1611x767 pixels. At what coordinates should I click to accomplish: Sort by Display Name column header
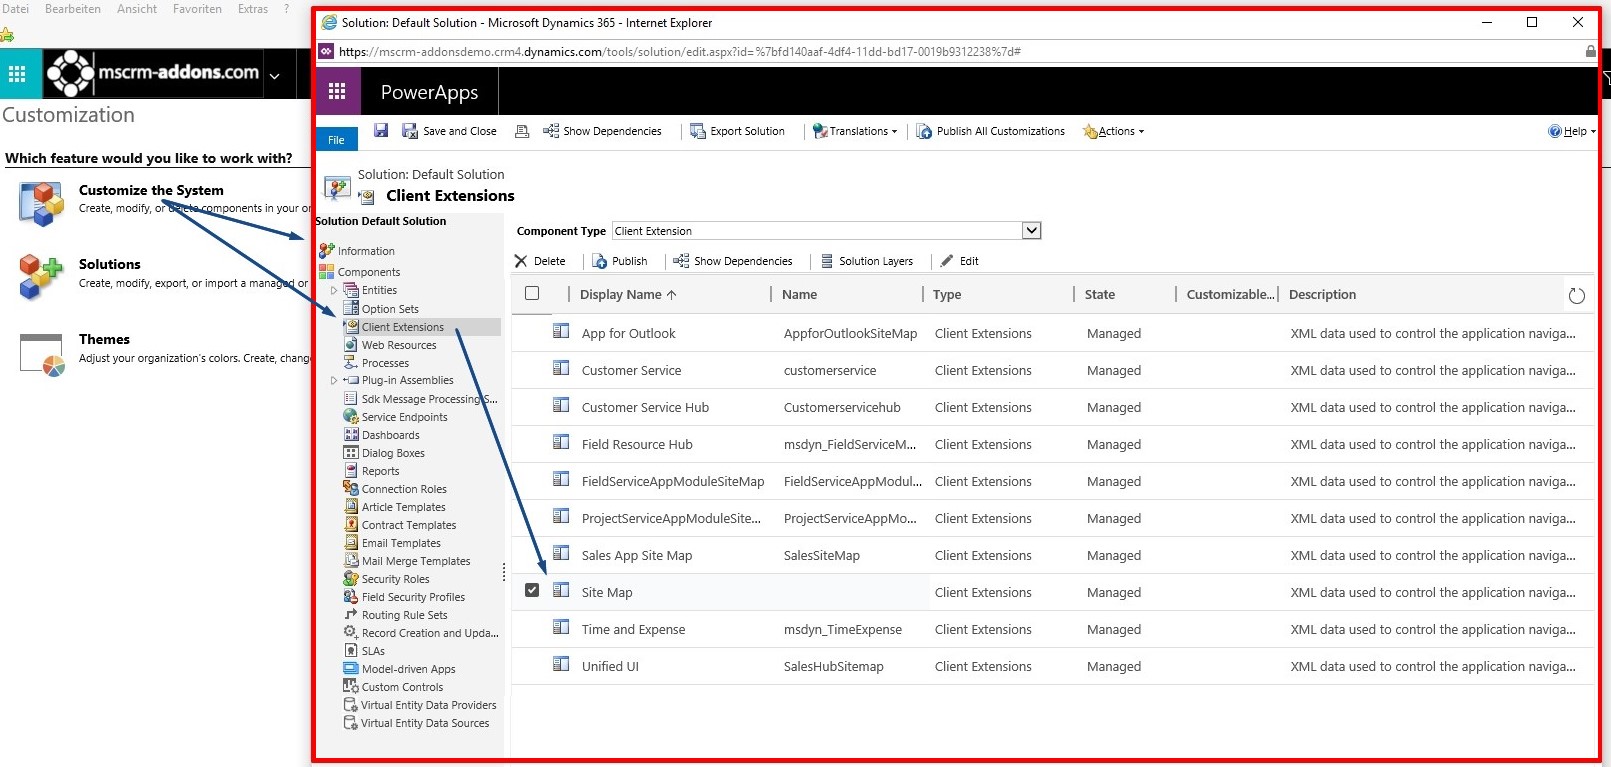click(628, 294)
